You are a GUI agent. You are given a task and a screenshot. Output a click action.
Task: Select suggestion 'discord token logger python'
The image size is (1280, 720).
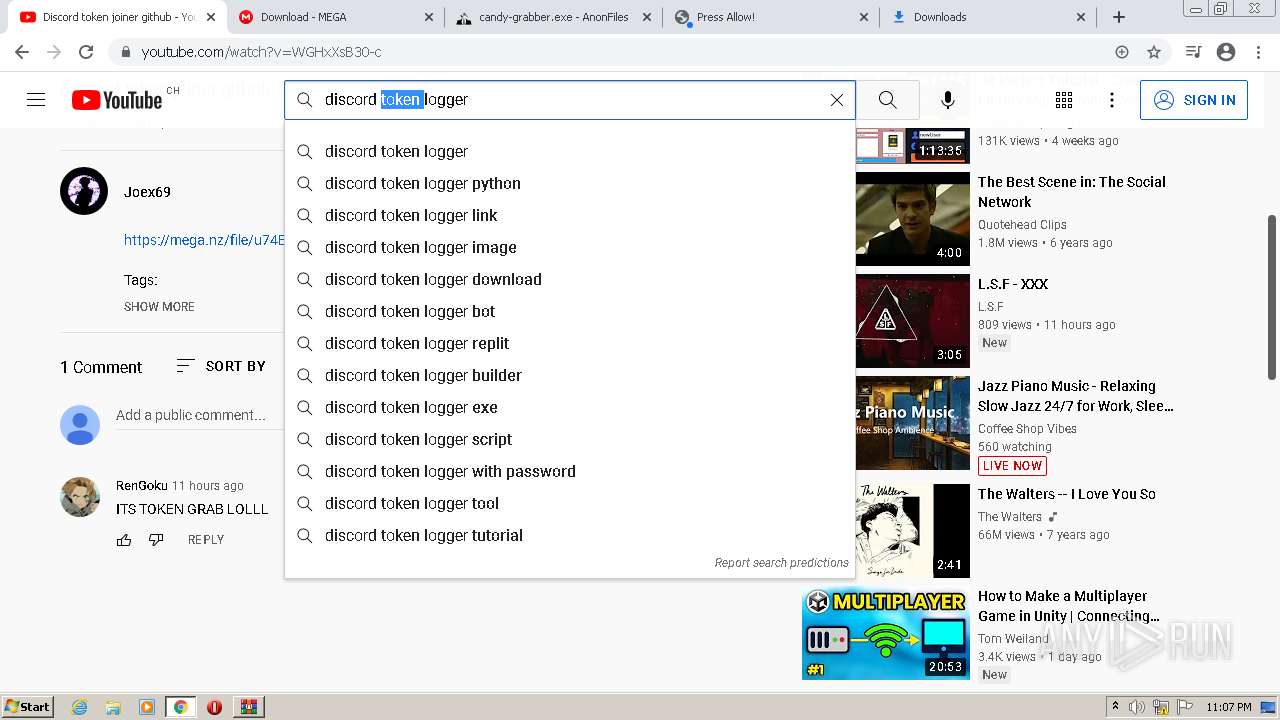[570, 183]
